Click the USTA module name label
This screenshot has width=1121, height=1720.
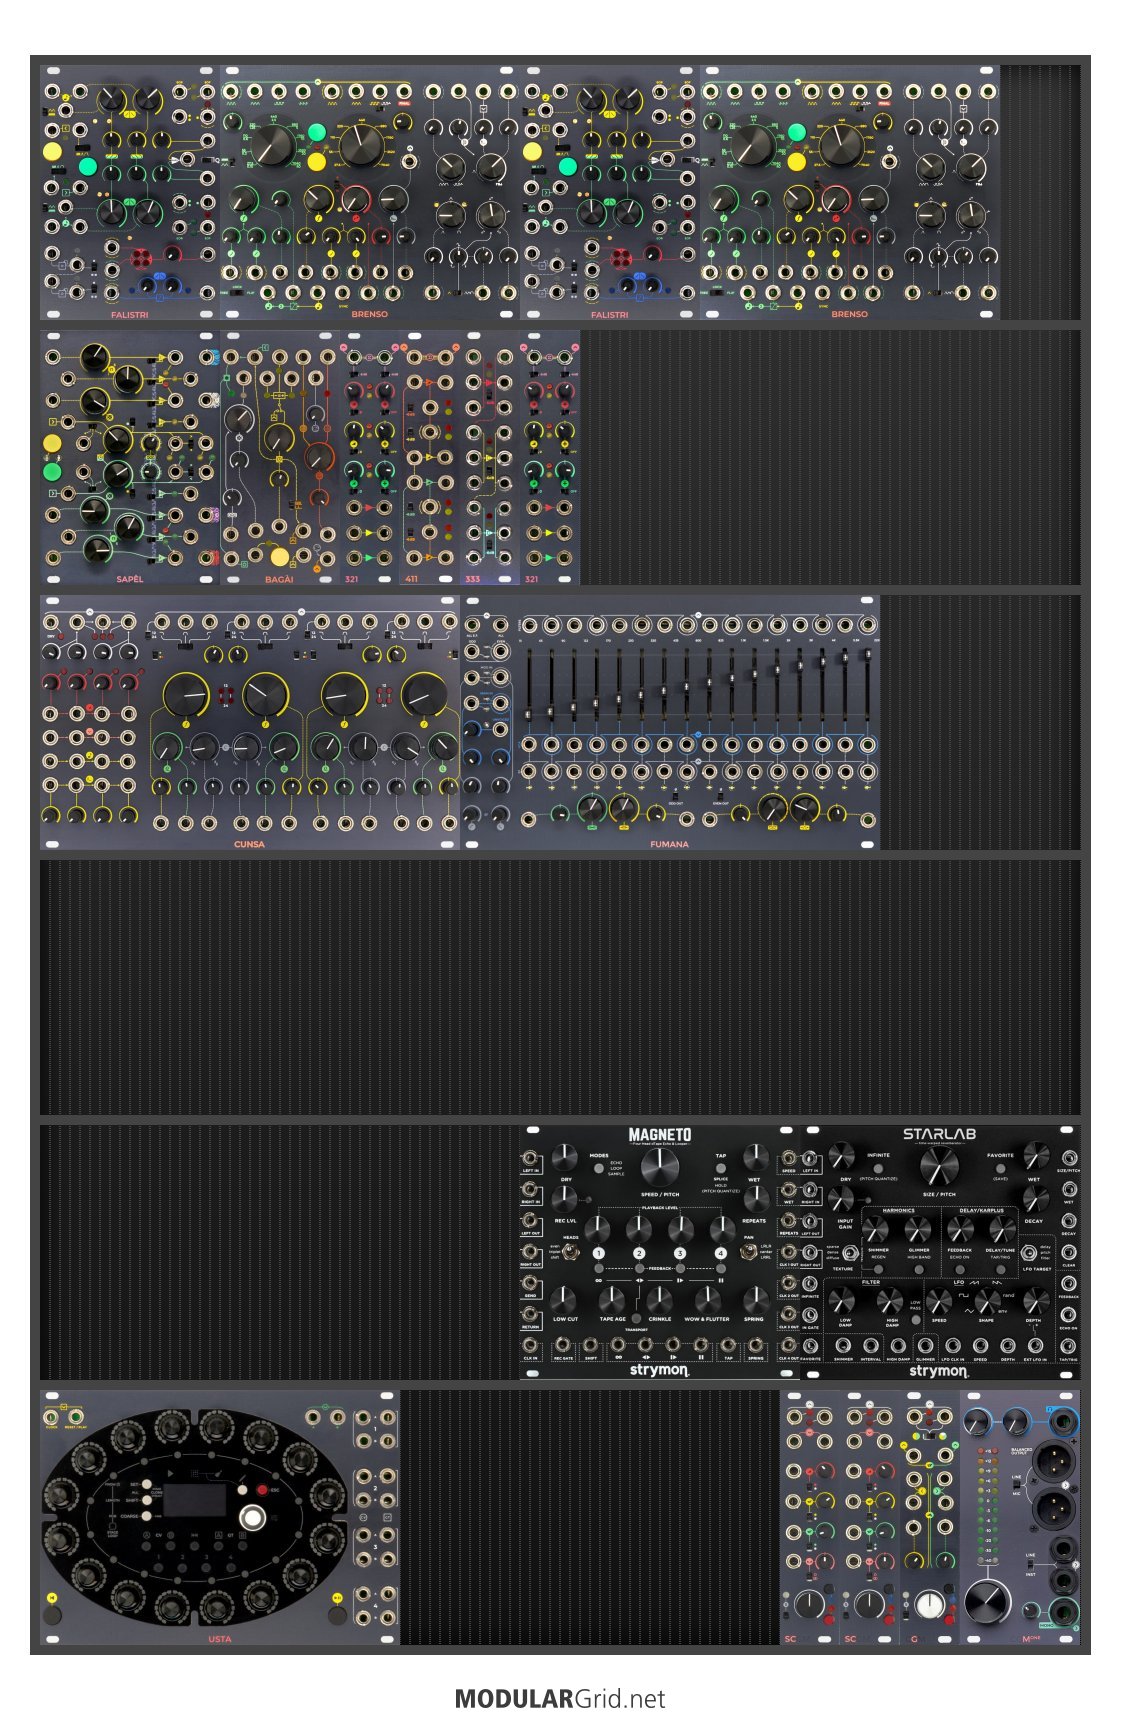(220, 1639)
